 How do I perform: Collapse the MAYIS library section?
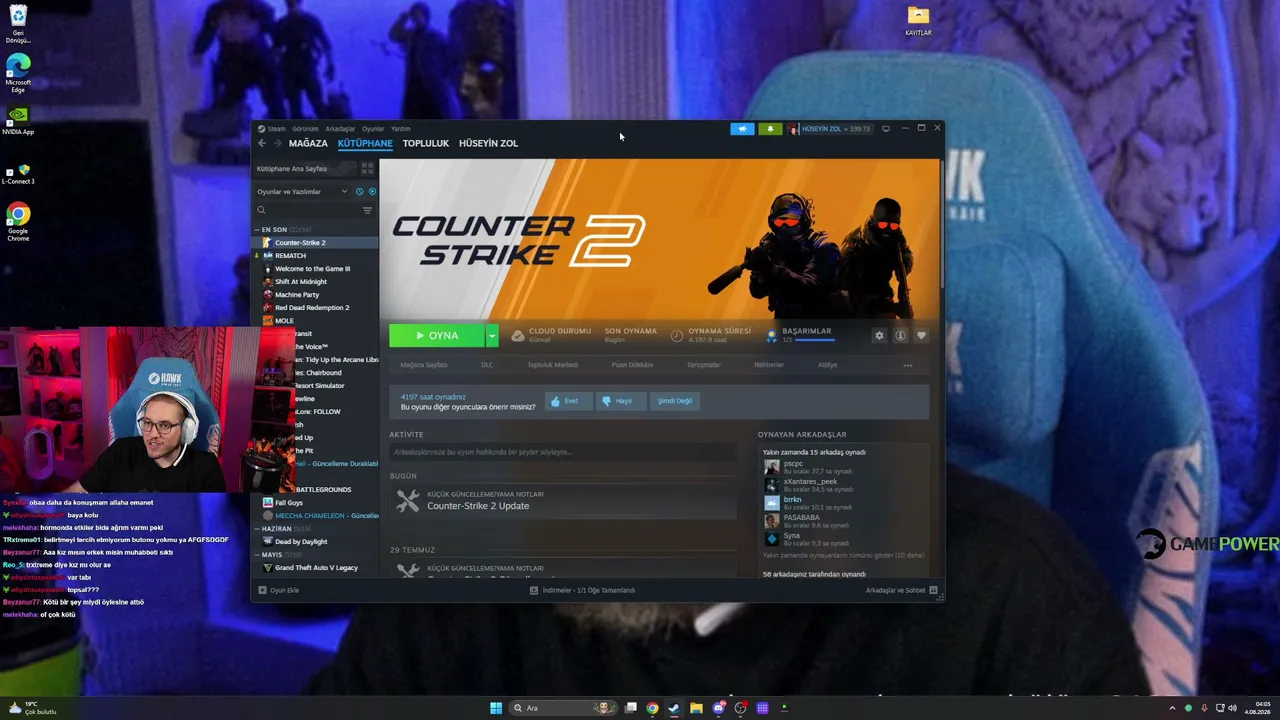click(256, 555)
